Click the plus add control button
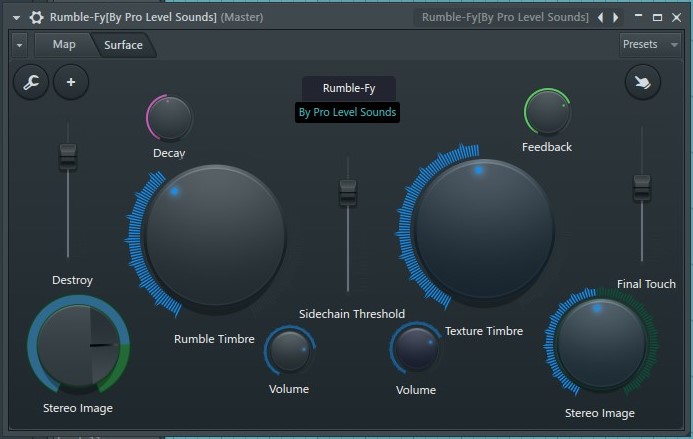The height and width of the screenshot is (439, 693). [x=71, y=82]
